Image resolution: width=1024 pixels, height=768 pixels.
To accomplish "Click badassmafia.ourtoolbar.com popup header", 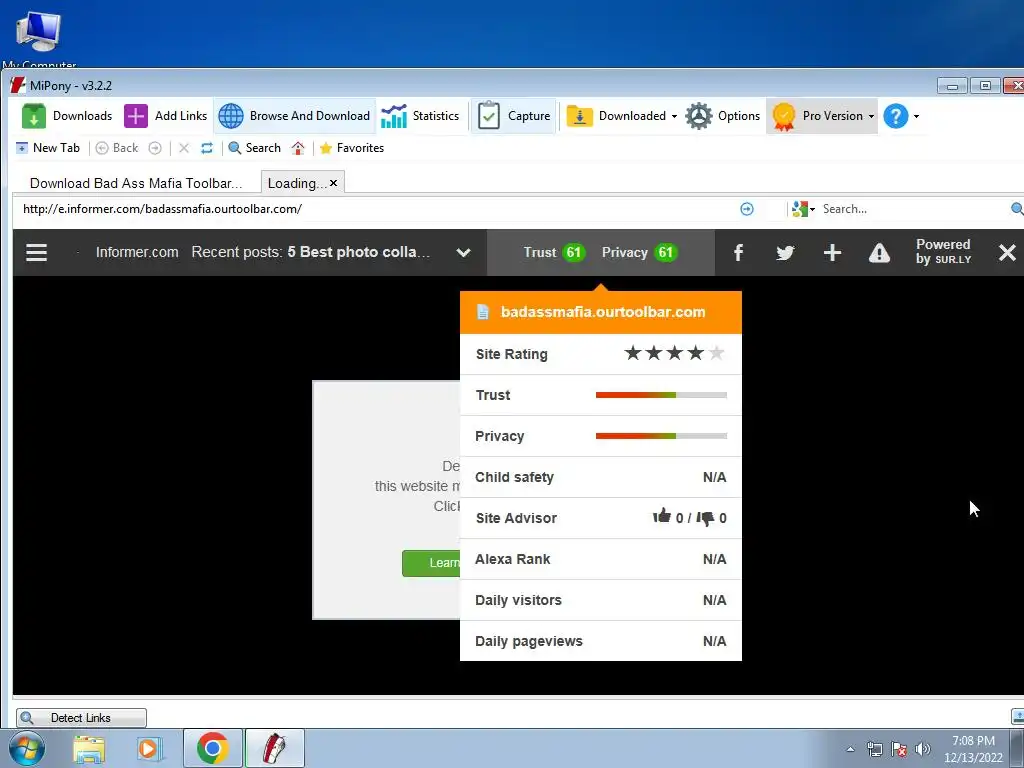I will 601,312.
